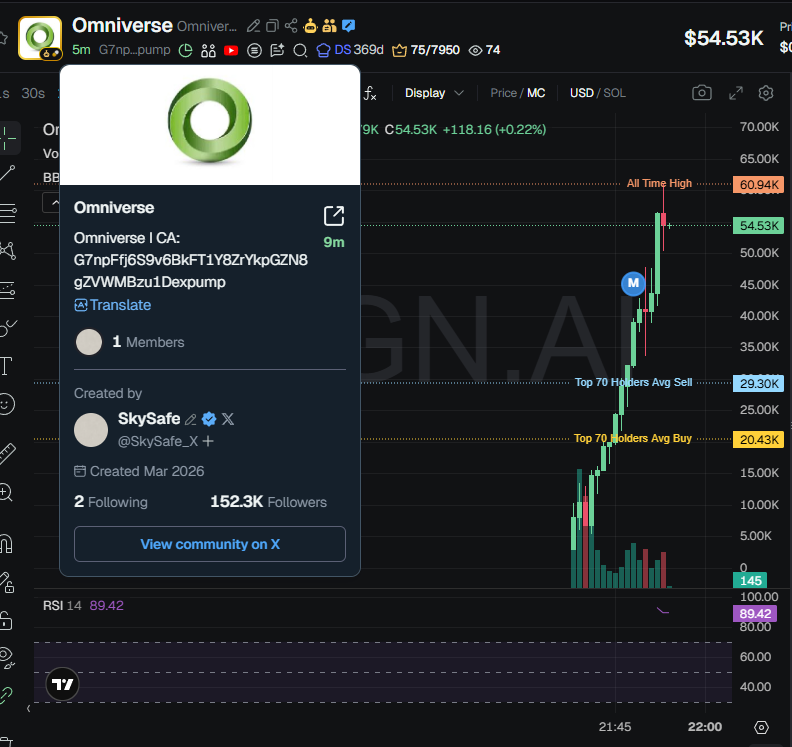Click the plus next to @SkySafe_X
The image size is (792, 747).
pyautogui.click(x=208, y=441)
